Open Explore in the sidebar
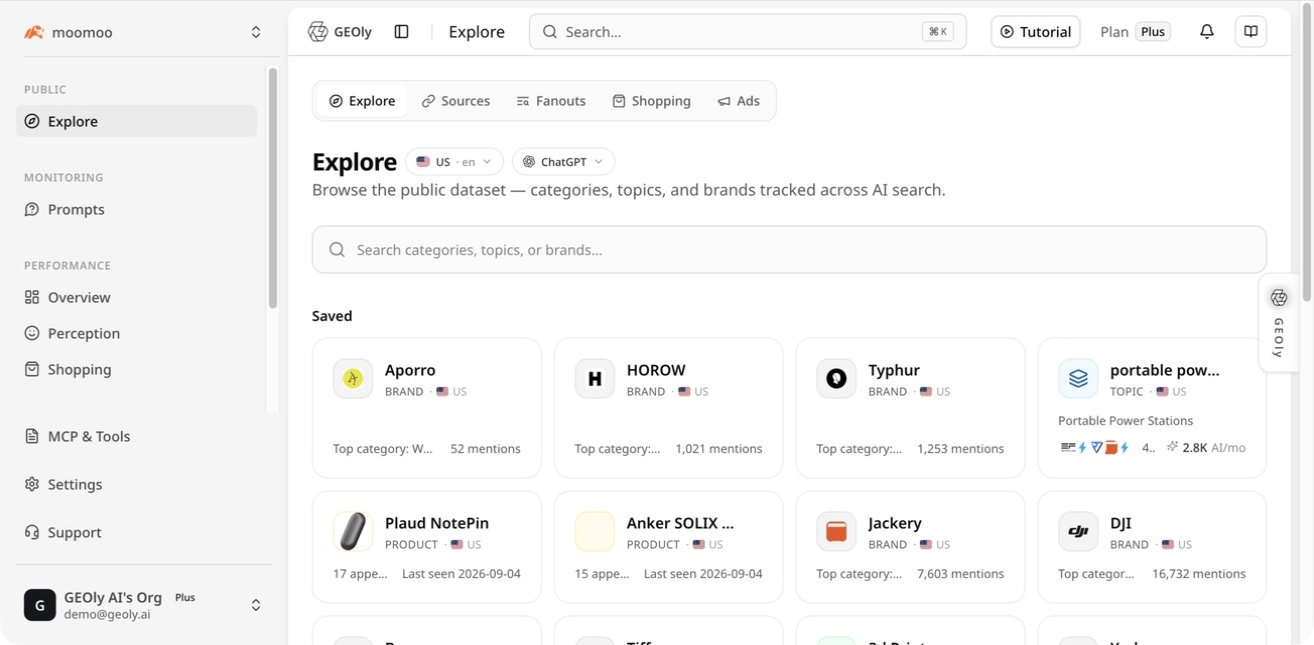Viewport: 1314px width, 645px height. (x=137, y=121)
